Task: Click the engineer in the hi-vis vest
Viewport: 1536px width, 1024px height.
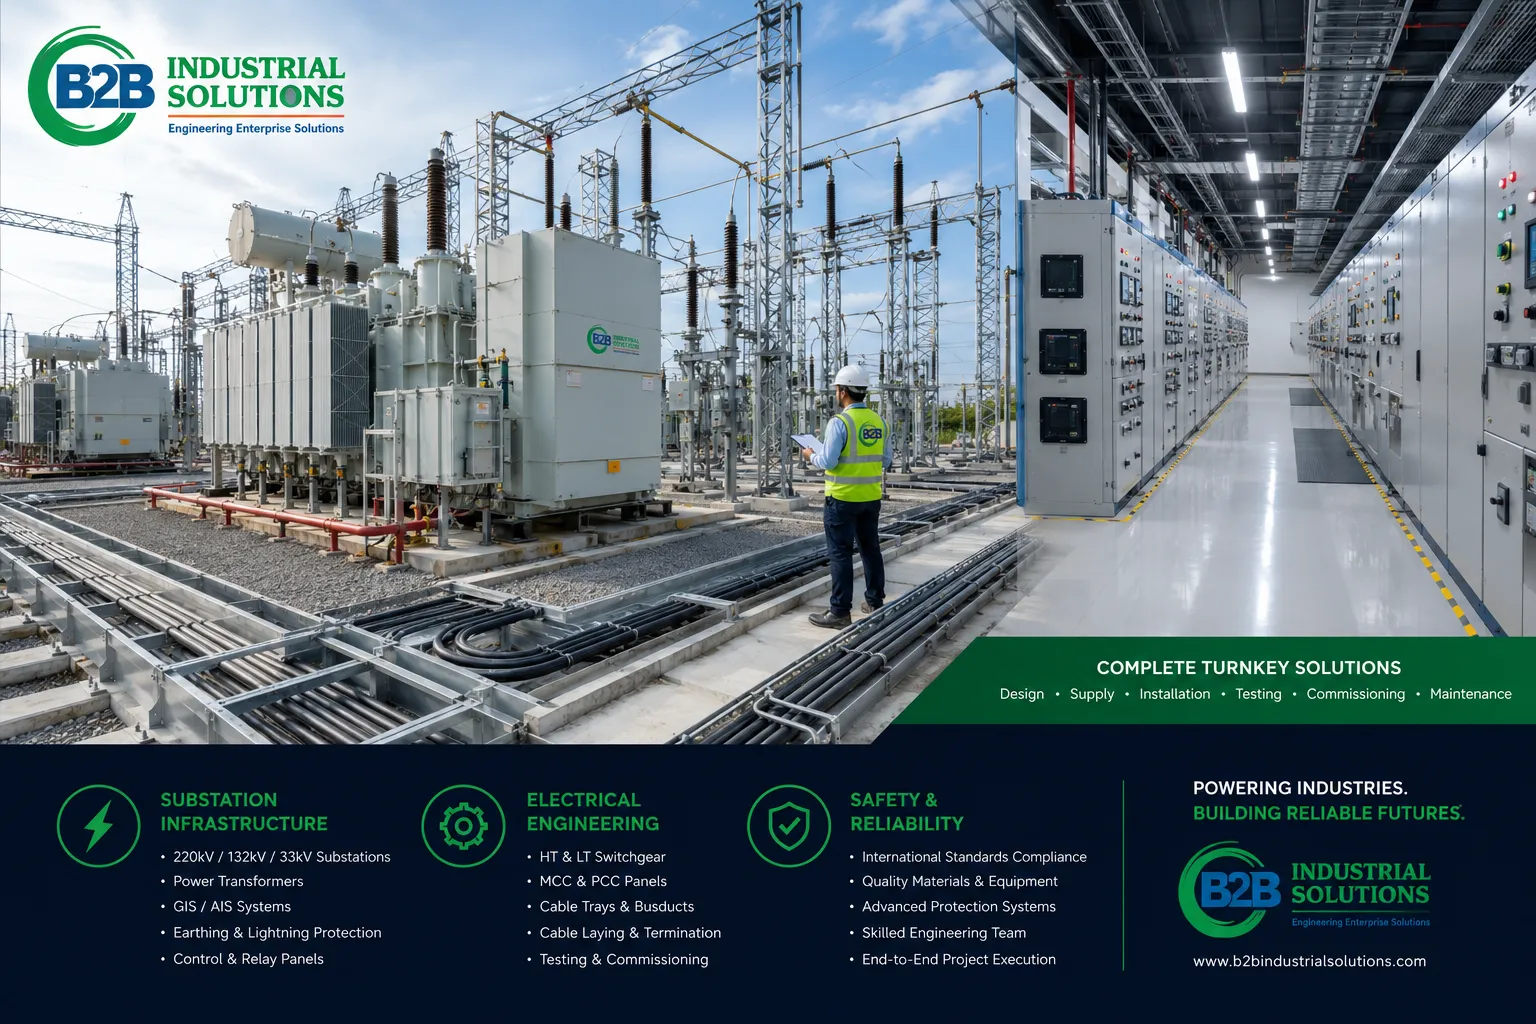Action: [853, 496]
